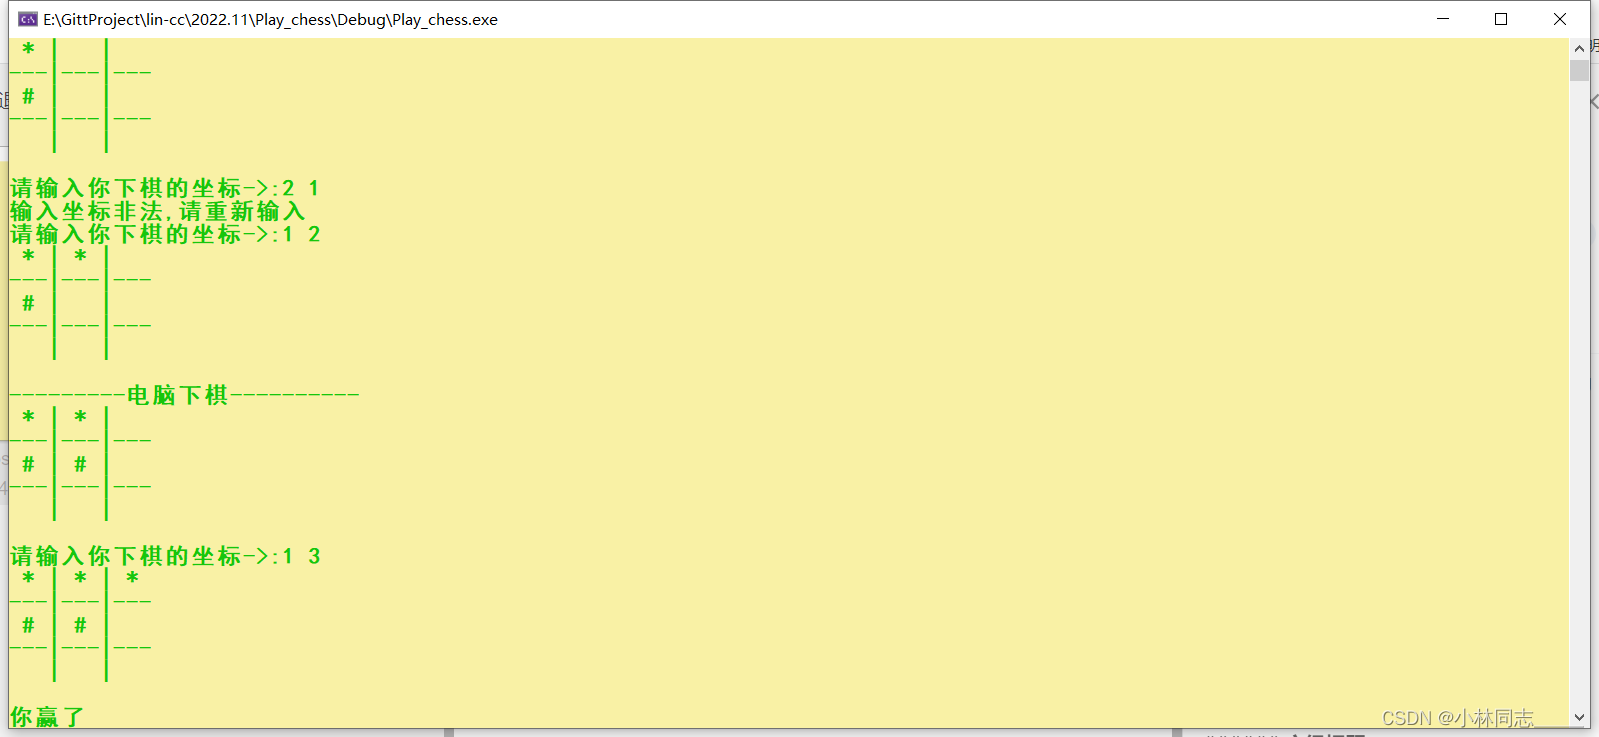
Task: Maximize the Play_chess.exe console window
Action: pyautogui.click(x=1501, y=19)
